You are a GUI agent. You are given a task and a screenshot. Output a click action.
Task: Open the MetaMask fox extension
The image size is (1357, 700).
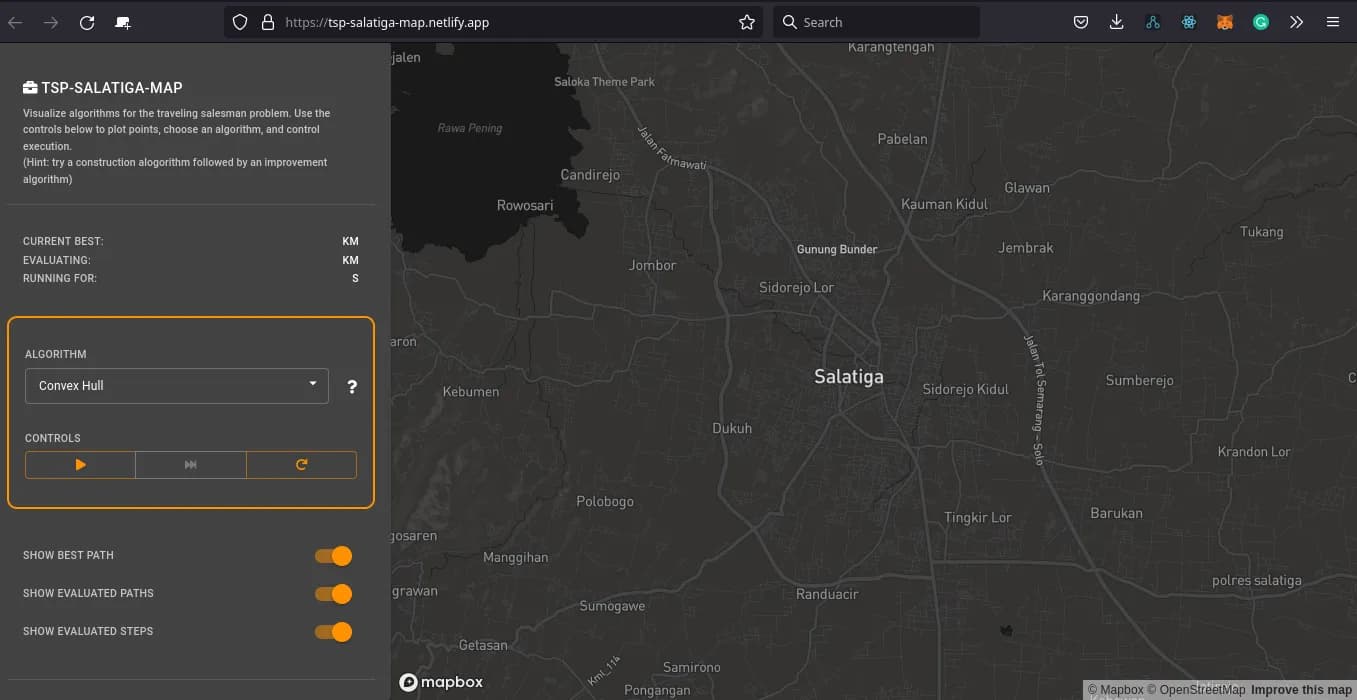click(x=1224, y=22)
